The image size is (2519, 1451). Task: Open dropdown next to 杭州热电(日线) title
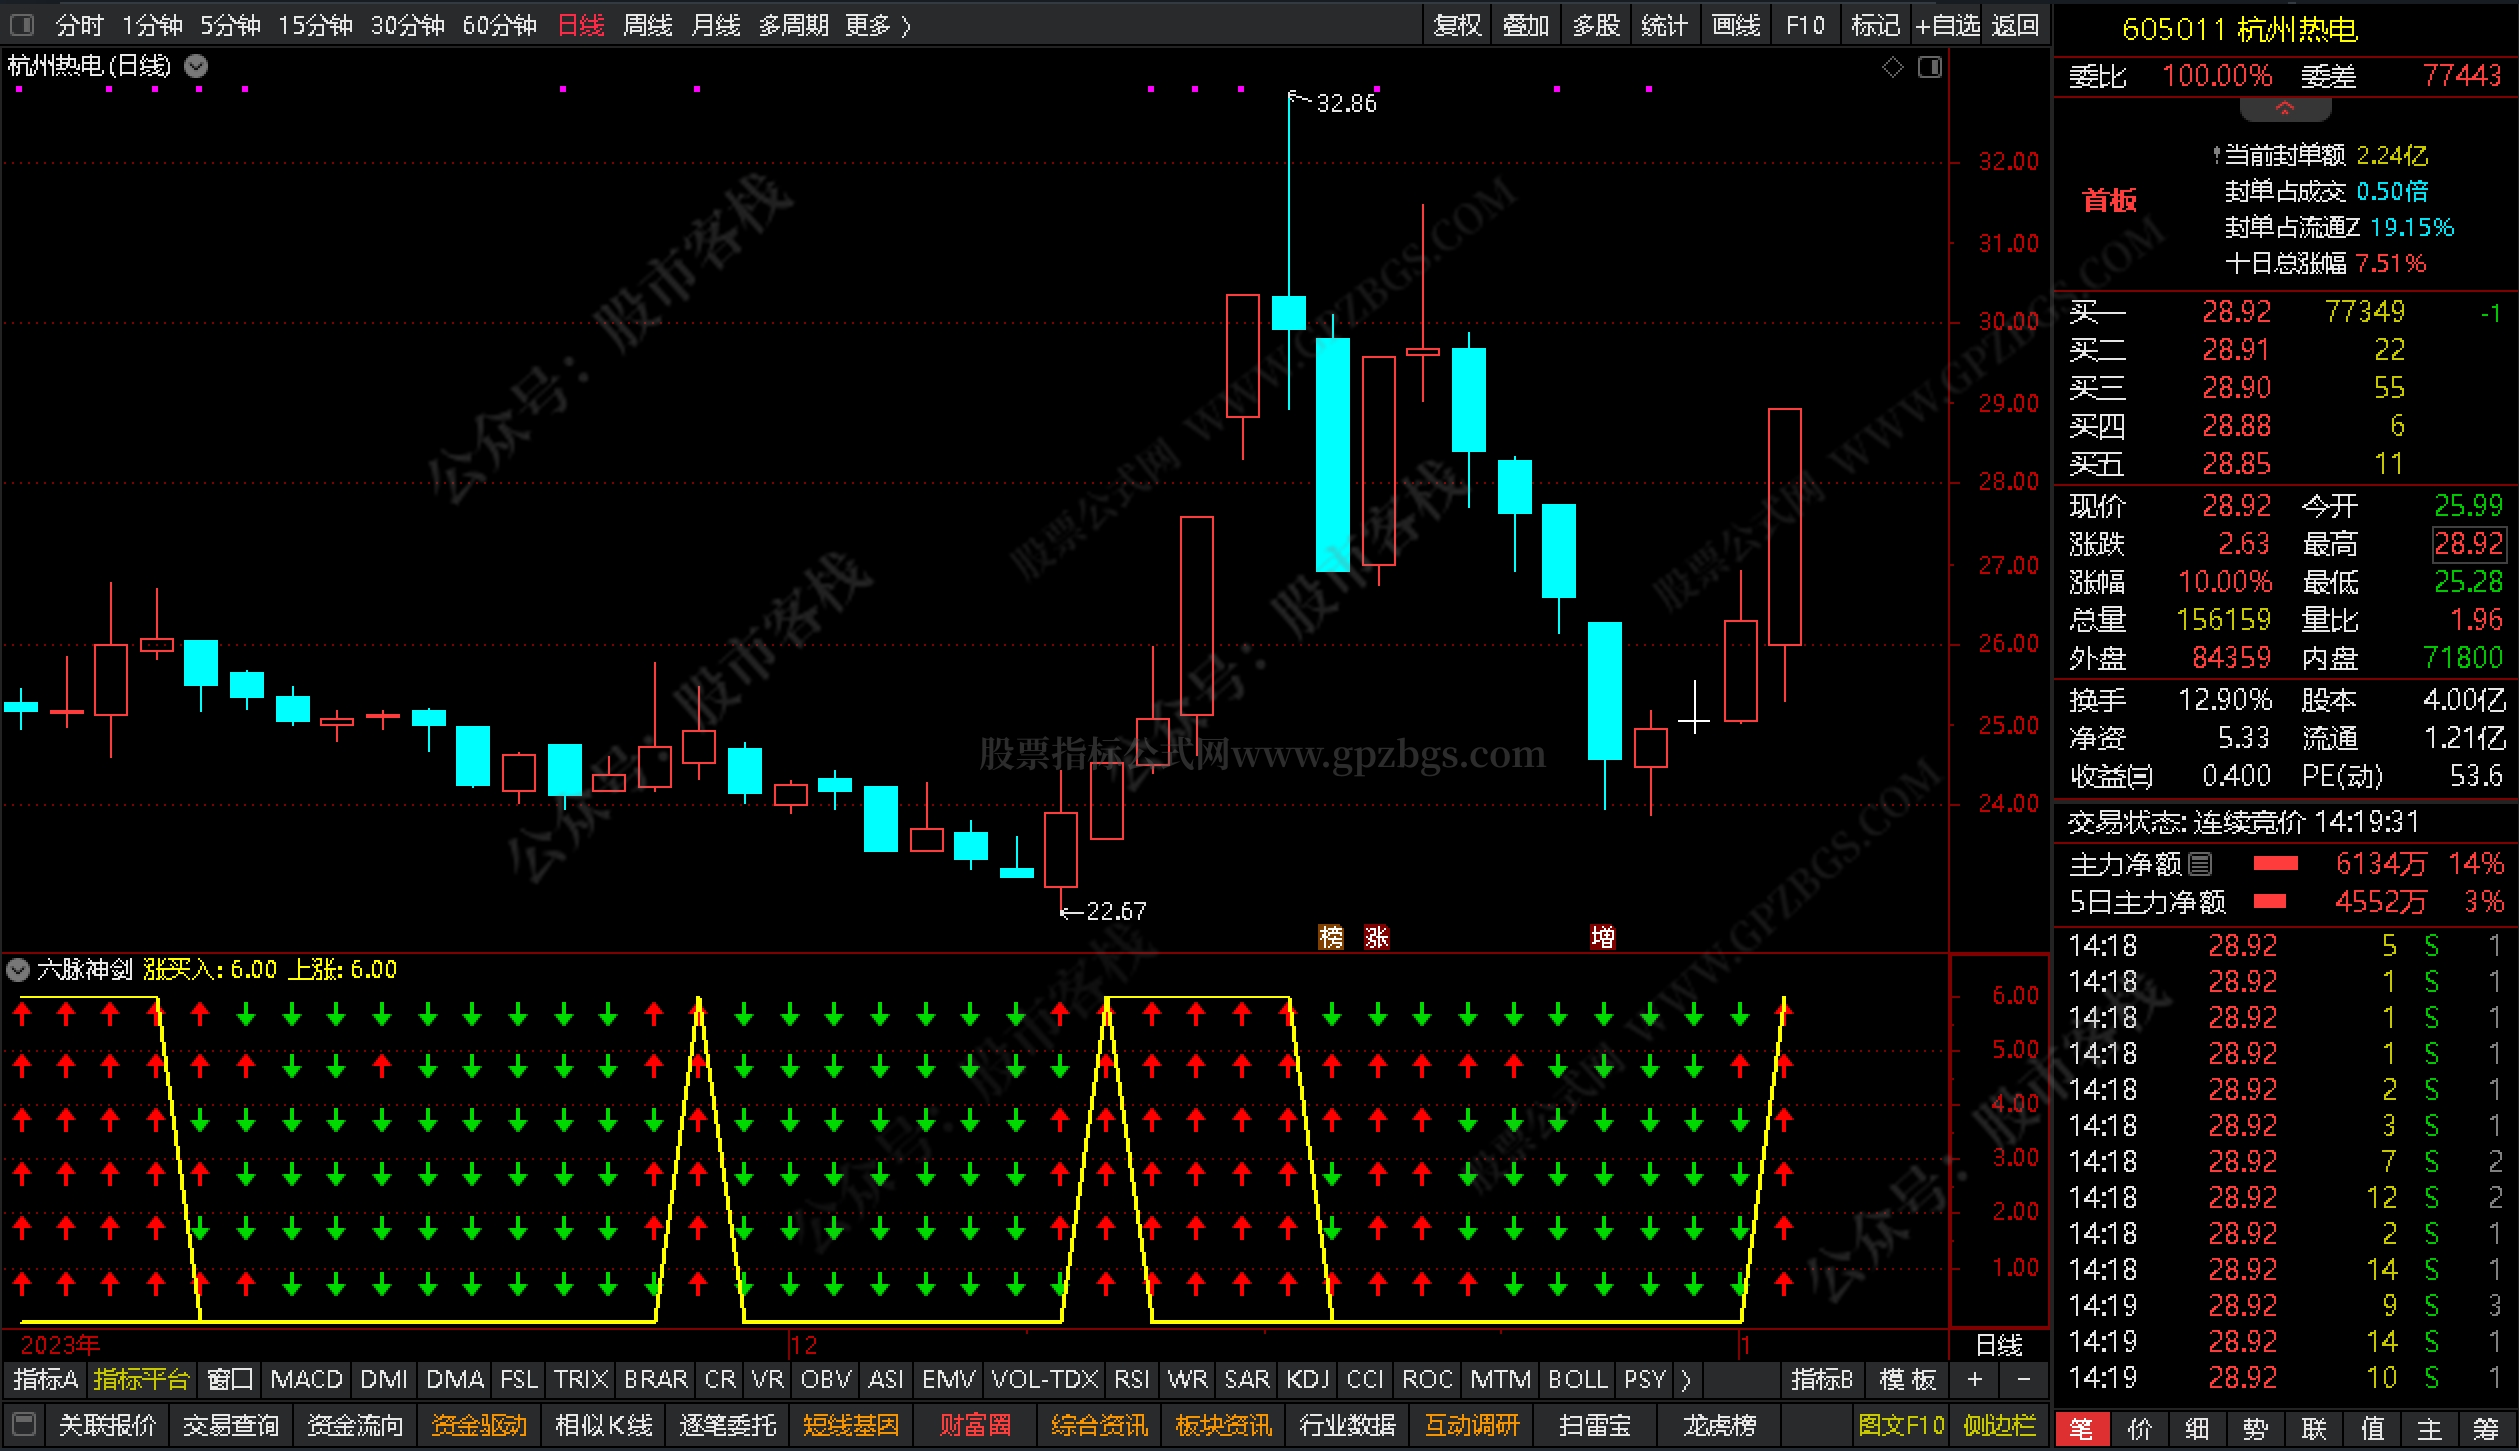click(197, 66)
